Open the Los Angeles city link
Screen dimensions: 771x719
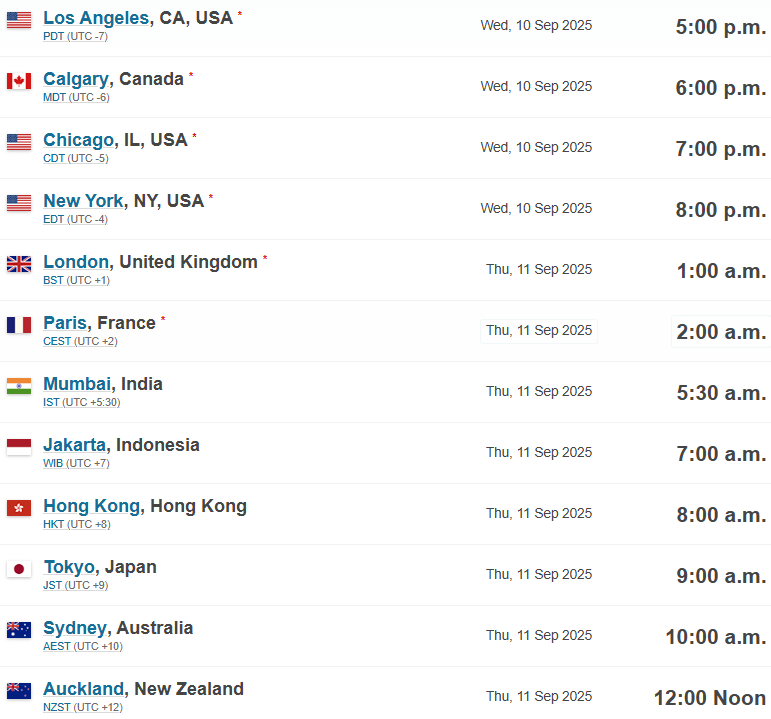[96, 18]
